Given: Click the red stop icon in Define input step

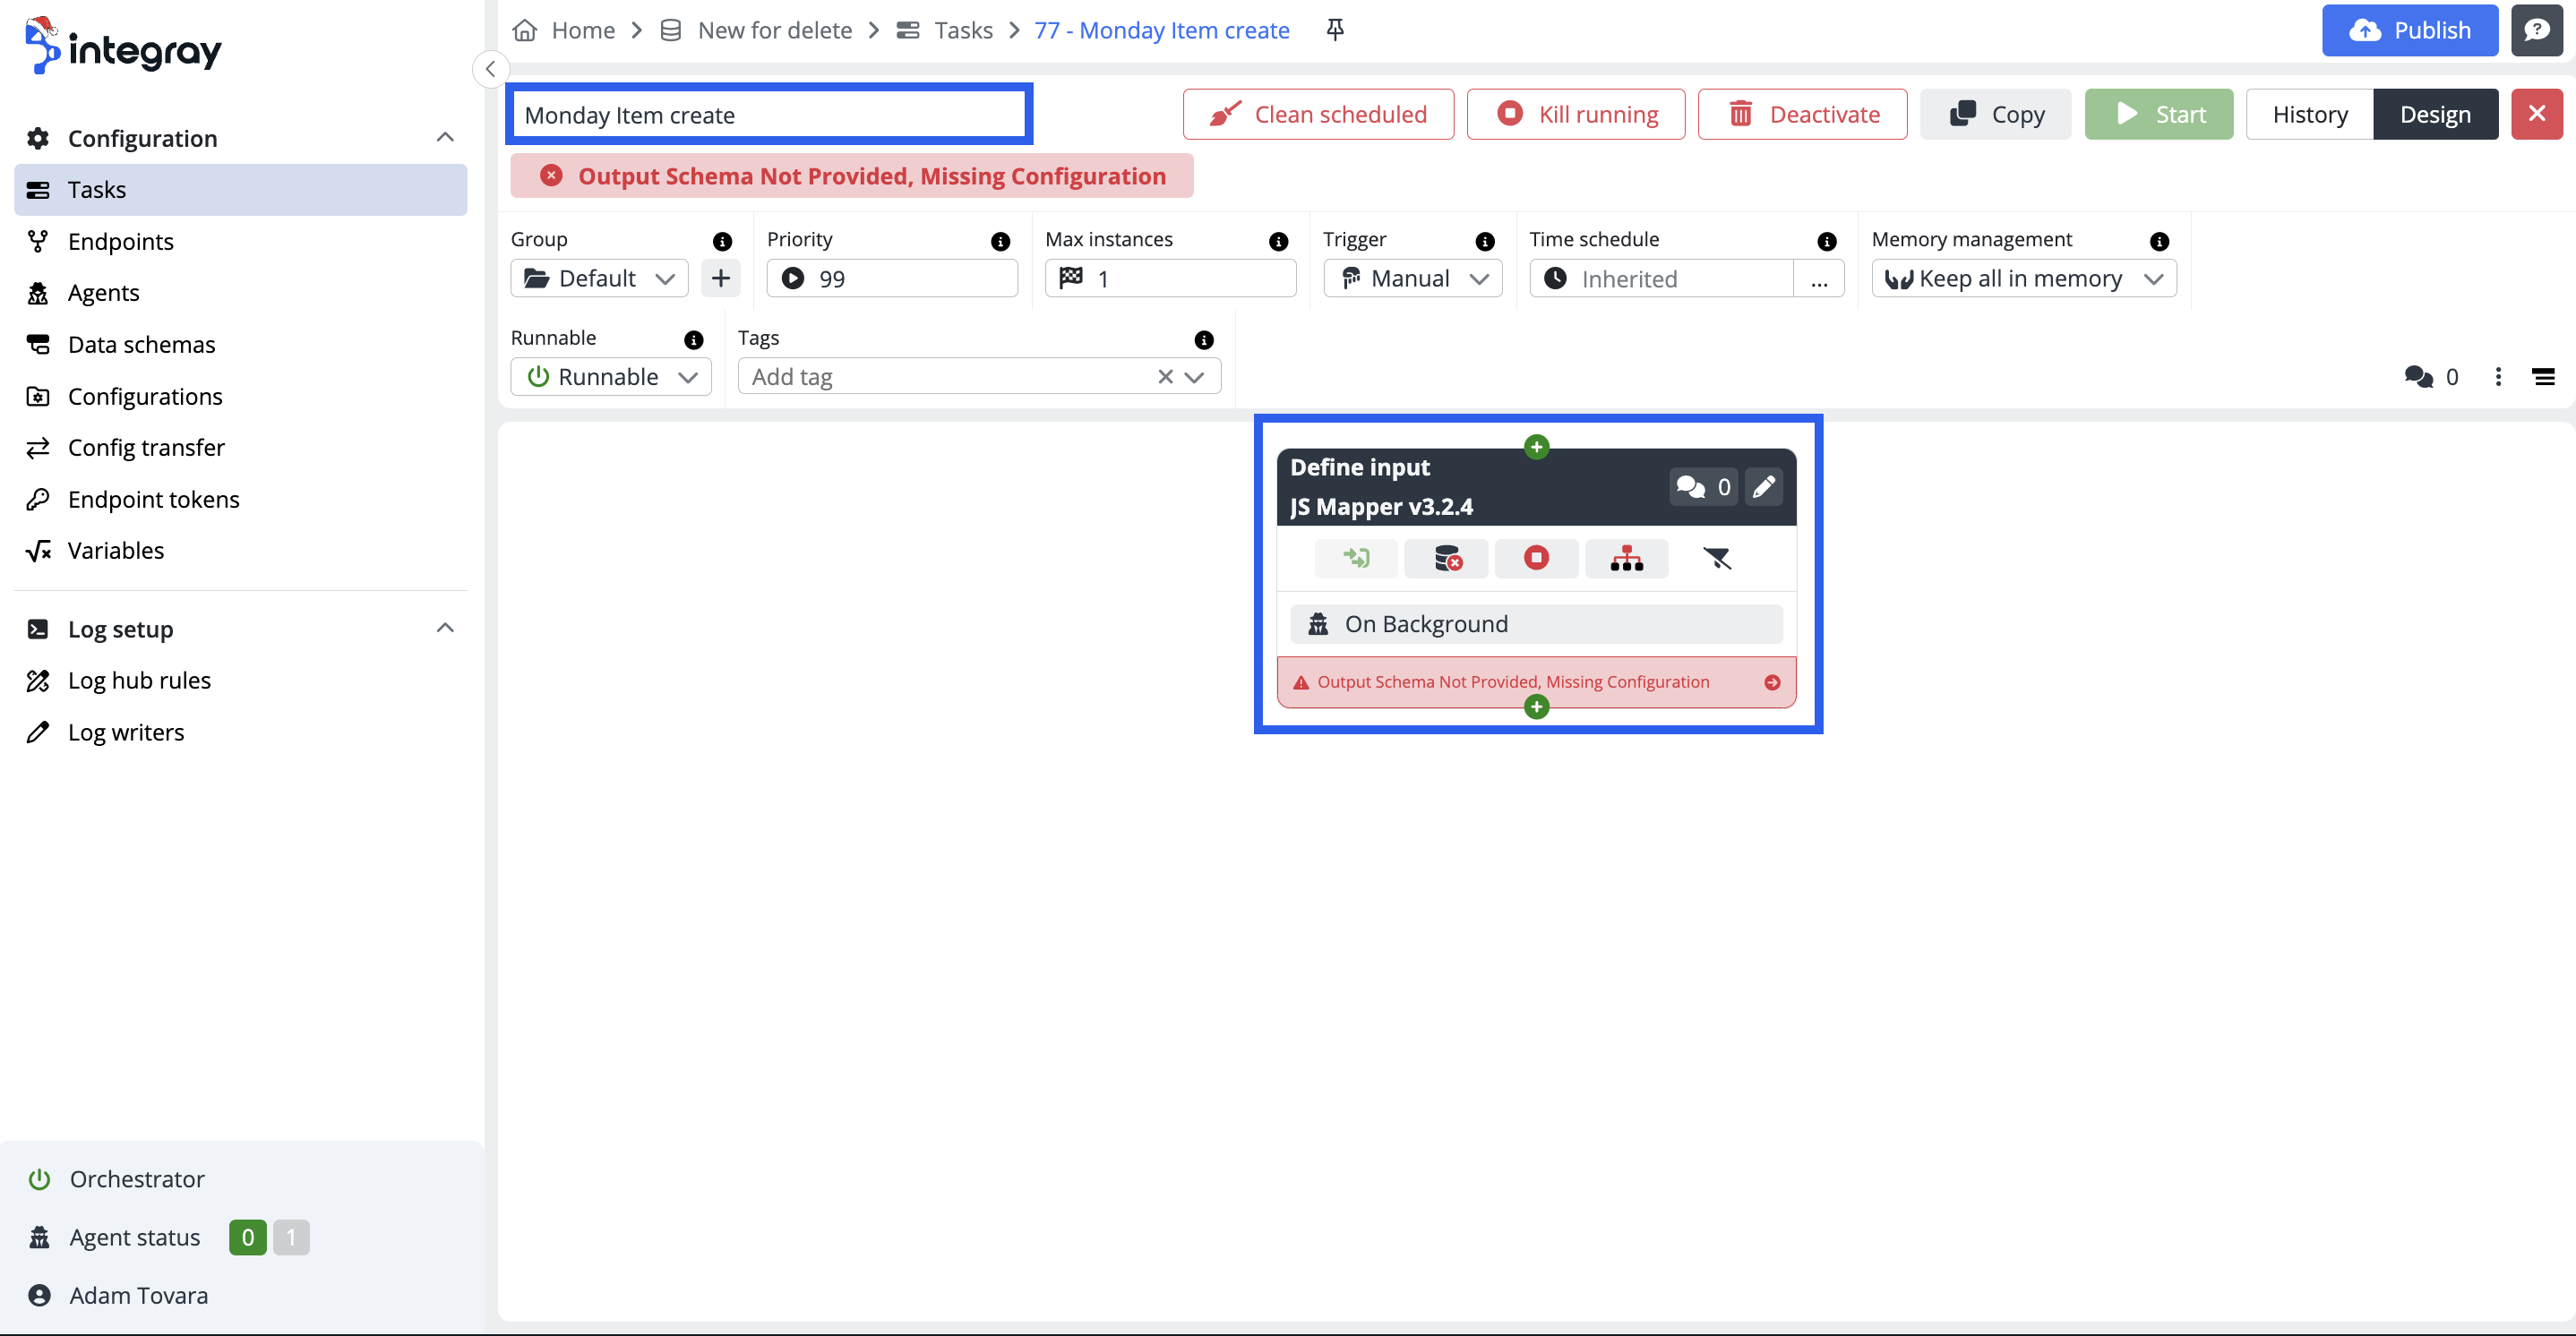Looking at the screenshot, I should (x=1536, y=558).
